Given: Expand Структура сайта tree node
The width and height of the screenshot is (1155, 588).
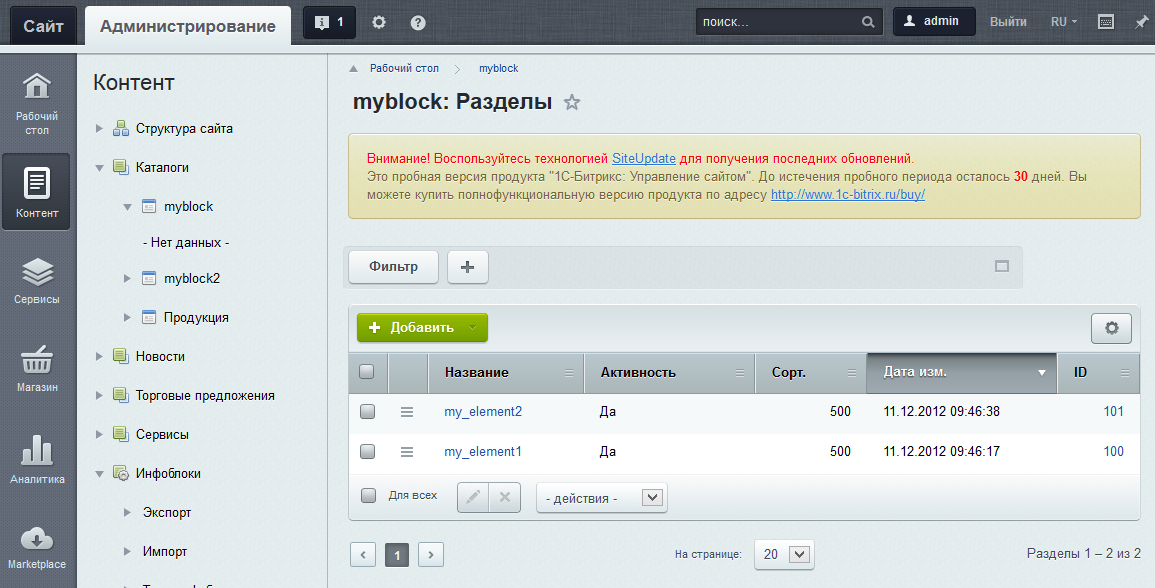Looking at the screenshot, I should [99, 128].
